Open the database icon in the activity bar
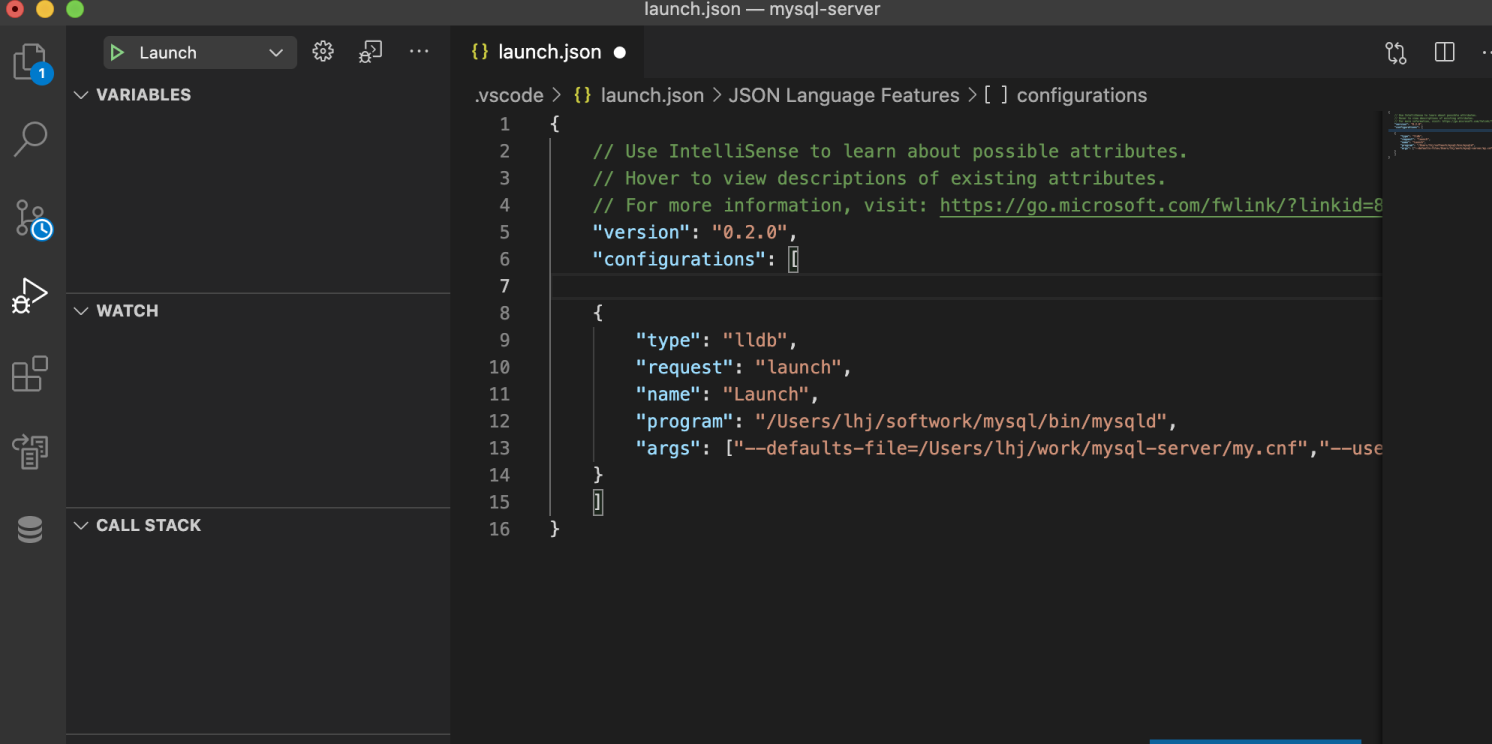The height and width of the screenshot is (744, 1492). point(30,530)
